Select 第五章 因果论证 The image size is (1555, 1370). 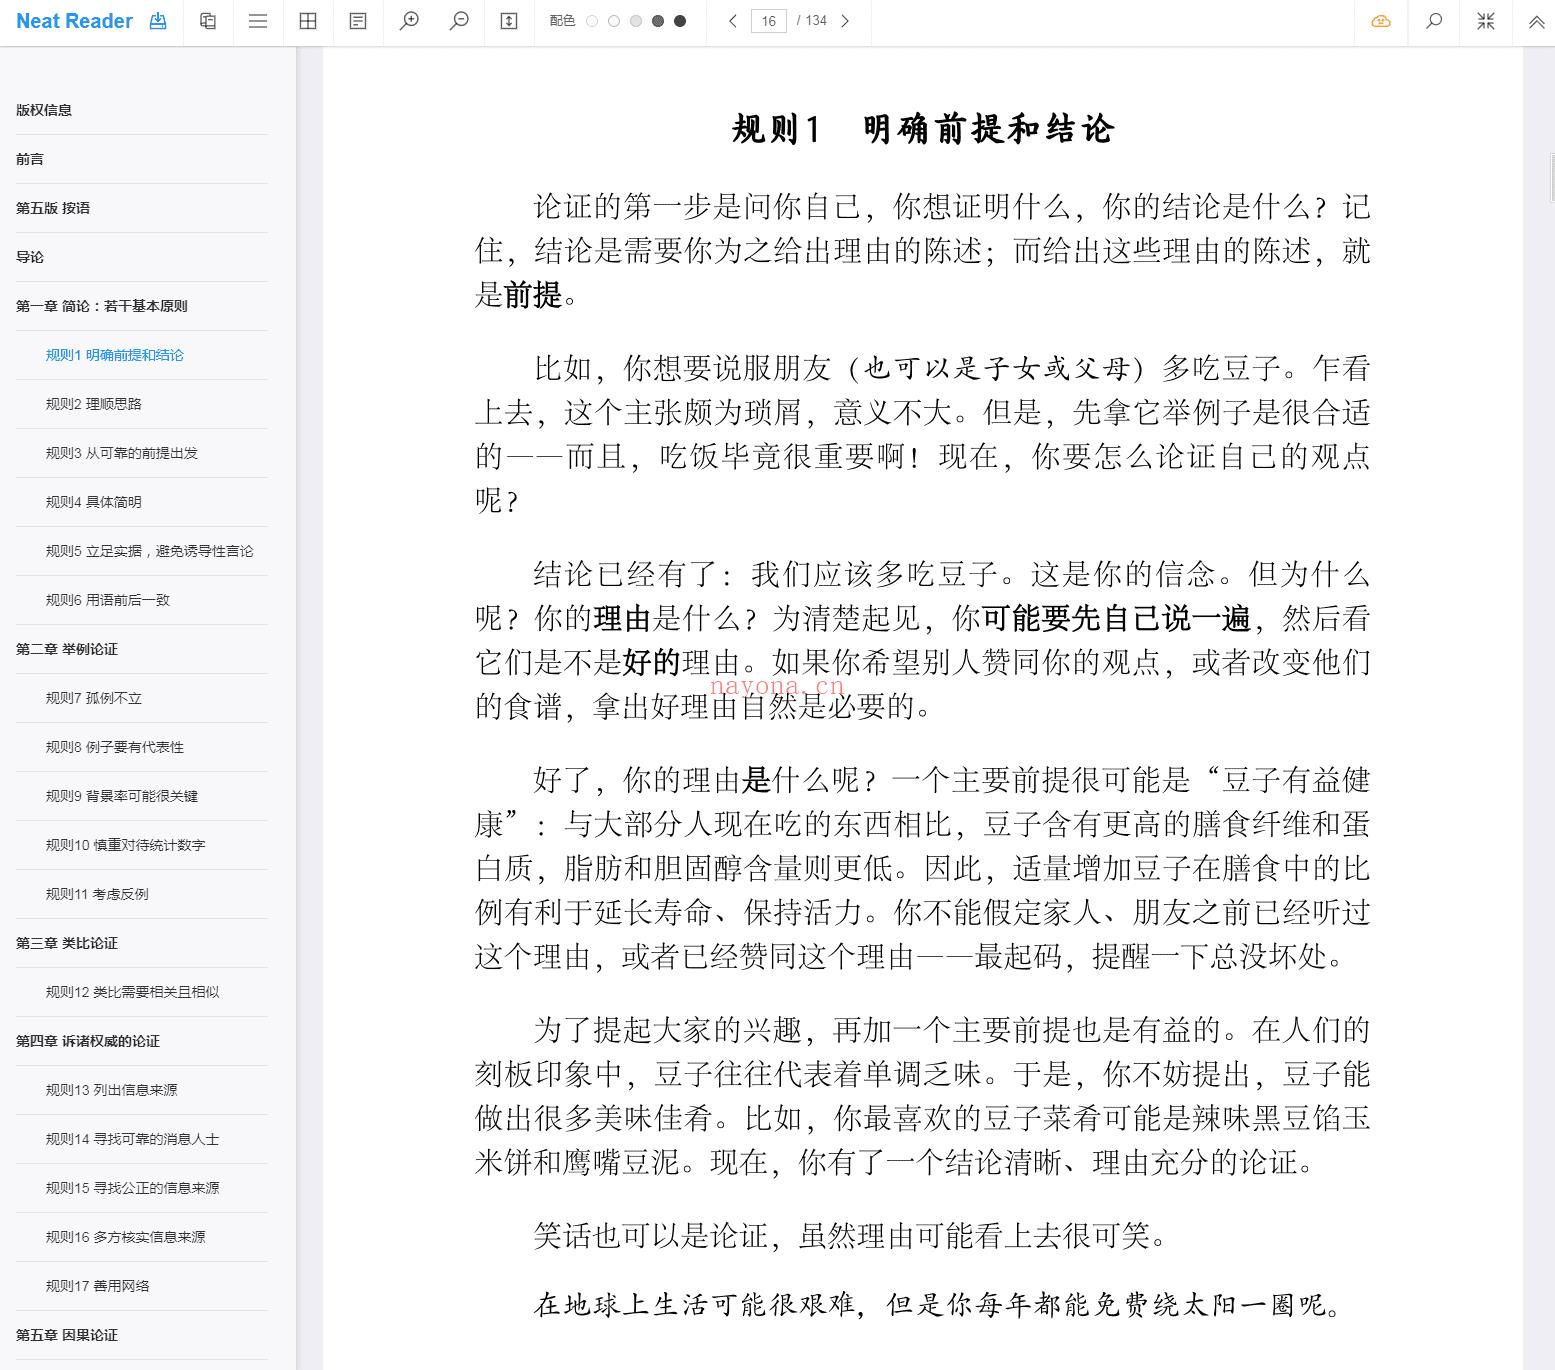pos(67,1335)
